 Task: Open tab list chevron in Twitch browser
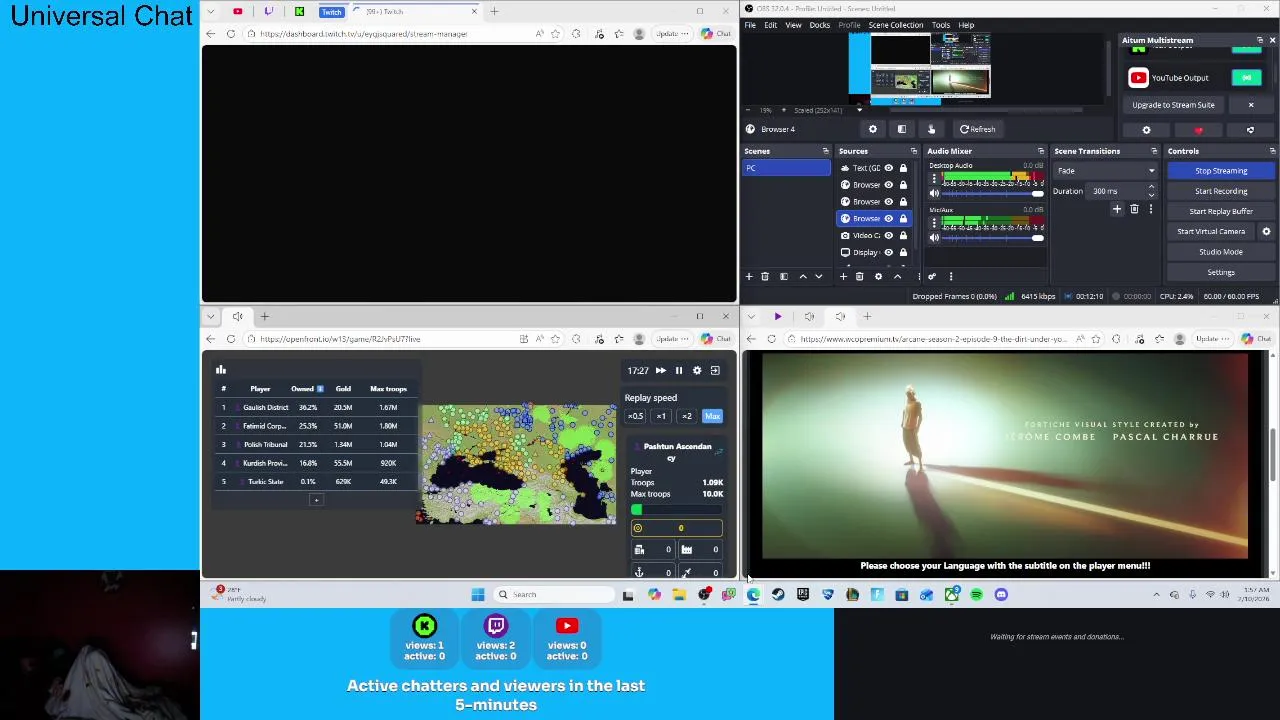pos(210,11)
